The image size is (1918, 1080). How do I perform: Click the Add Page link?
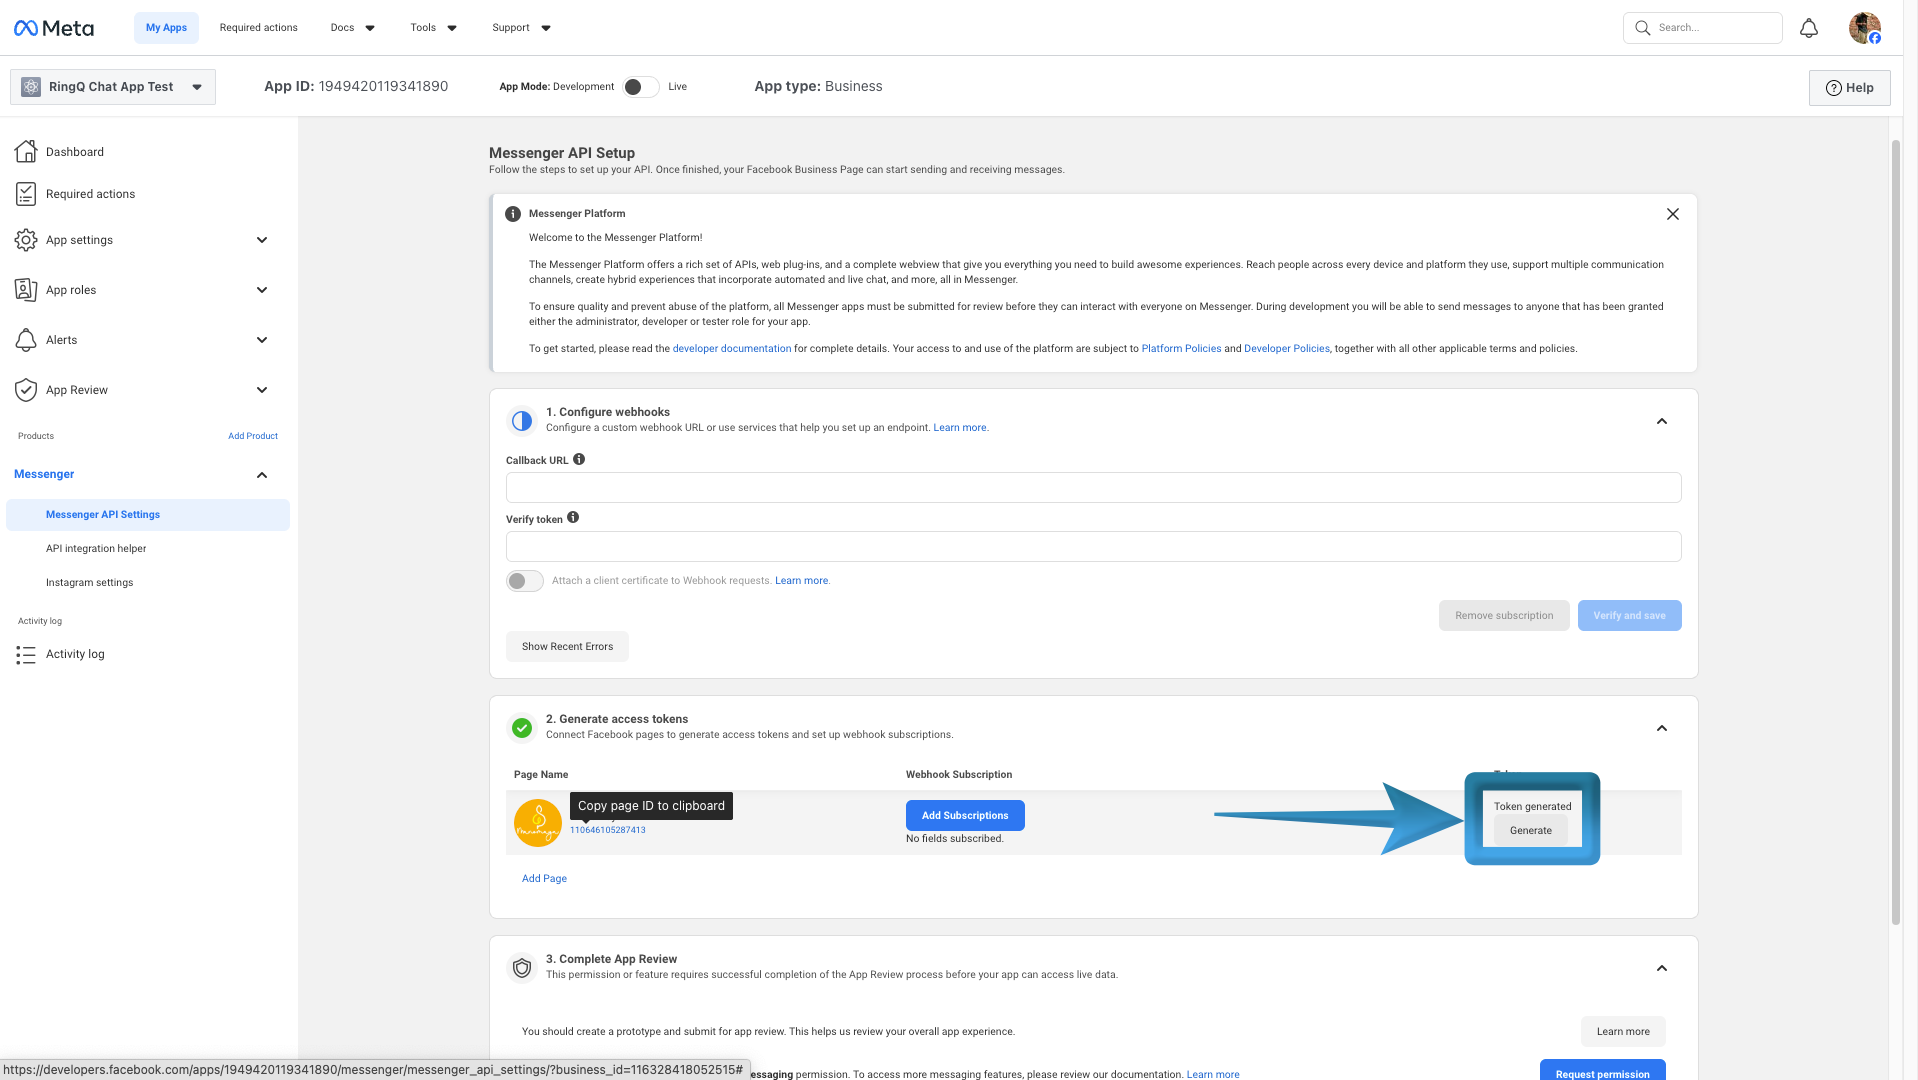point(544,879)
